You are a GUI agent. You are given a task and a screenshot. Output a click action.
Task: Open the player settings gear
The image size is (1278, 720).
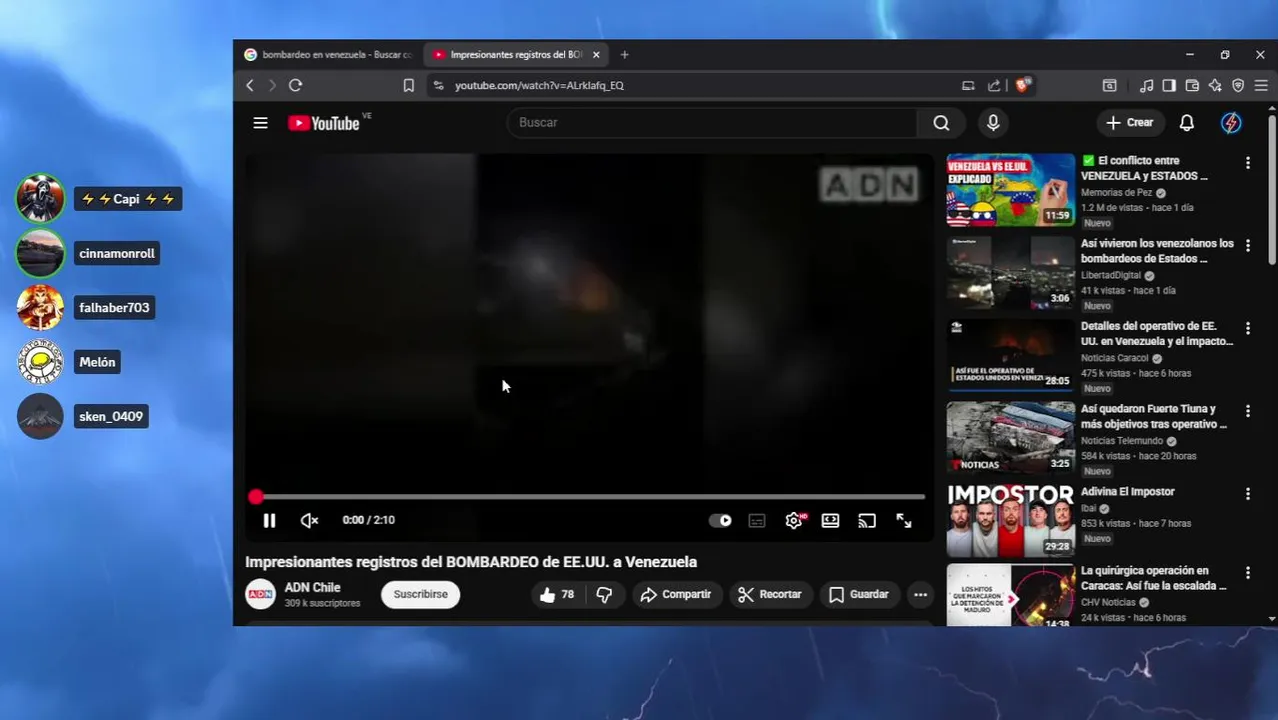point(794,520)
